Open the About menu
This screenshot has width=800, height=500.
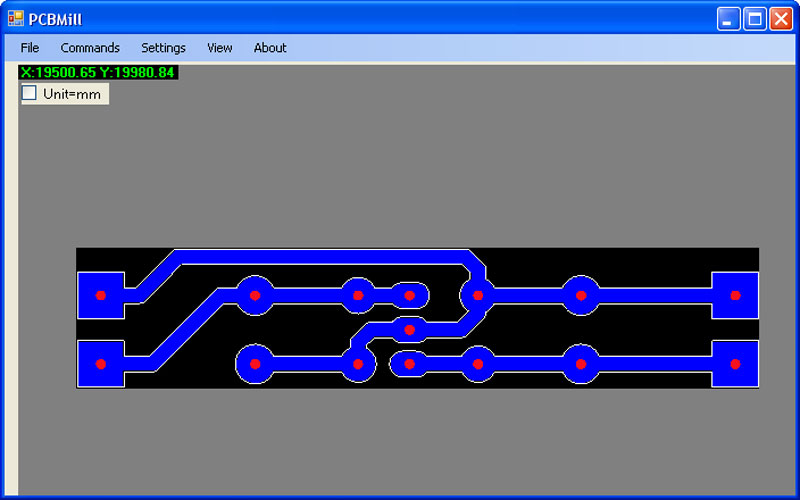click(x=270, y=48)
